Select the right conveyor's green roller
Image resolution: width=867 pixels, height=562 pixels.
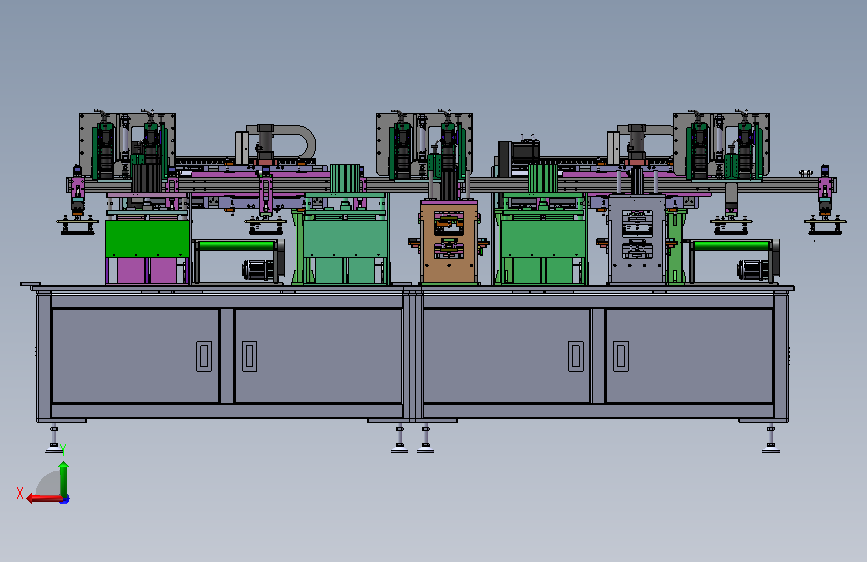coord(730,245)
